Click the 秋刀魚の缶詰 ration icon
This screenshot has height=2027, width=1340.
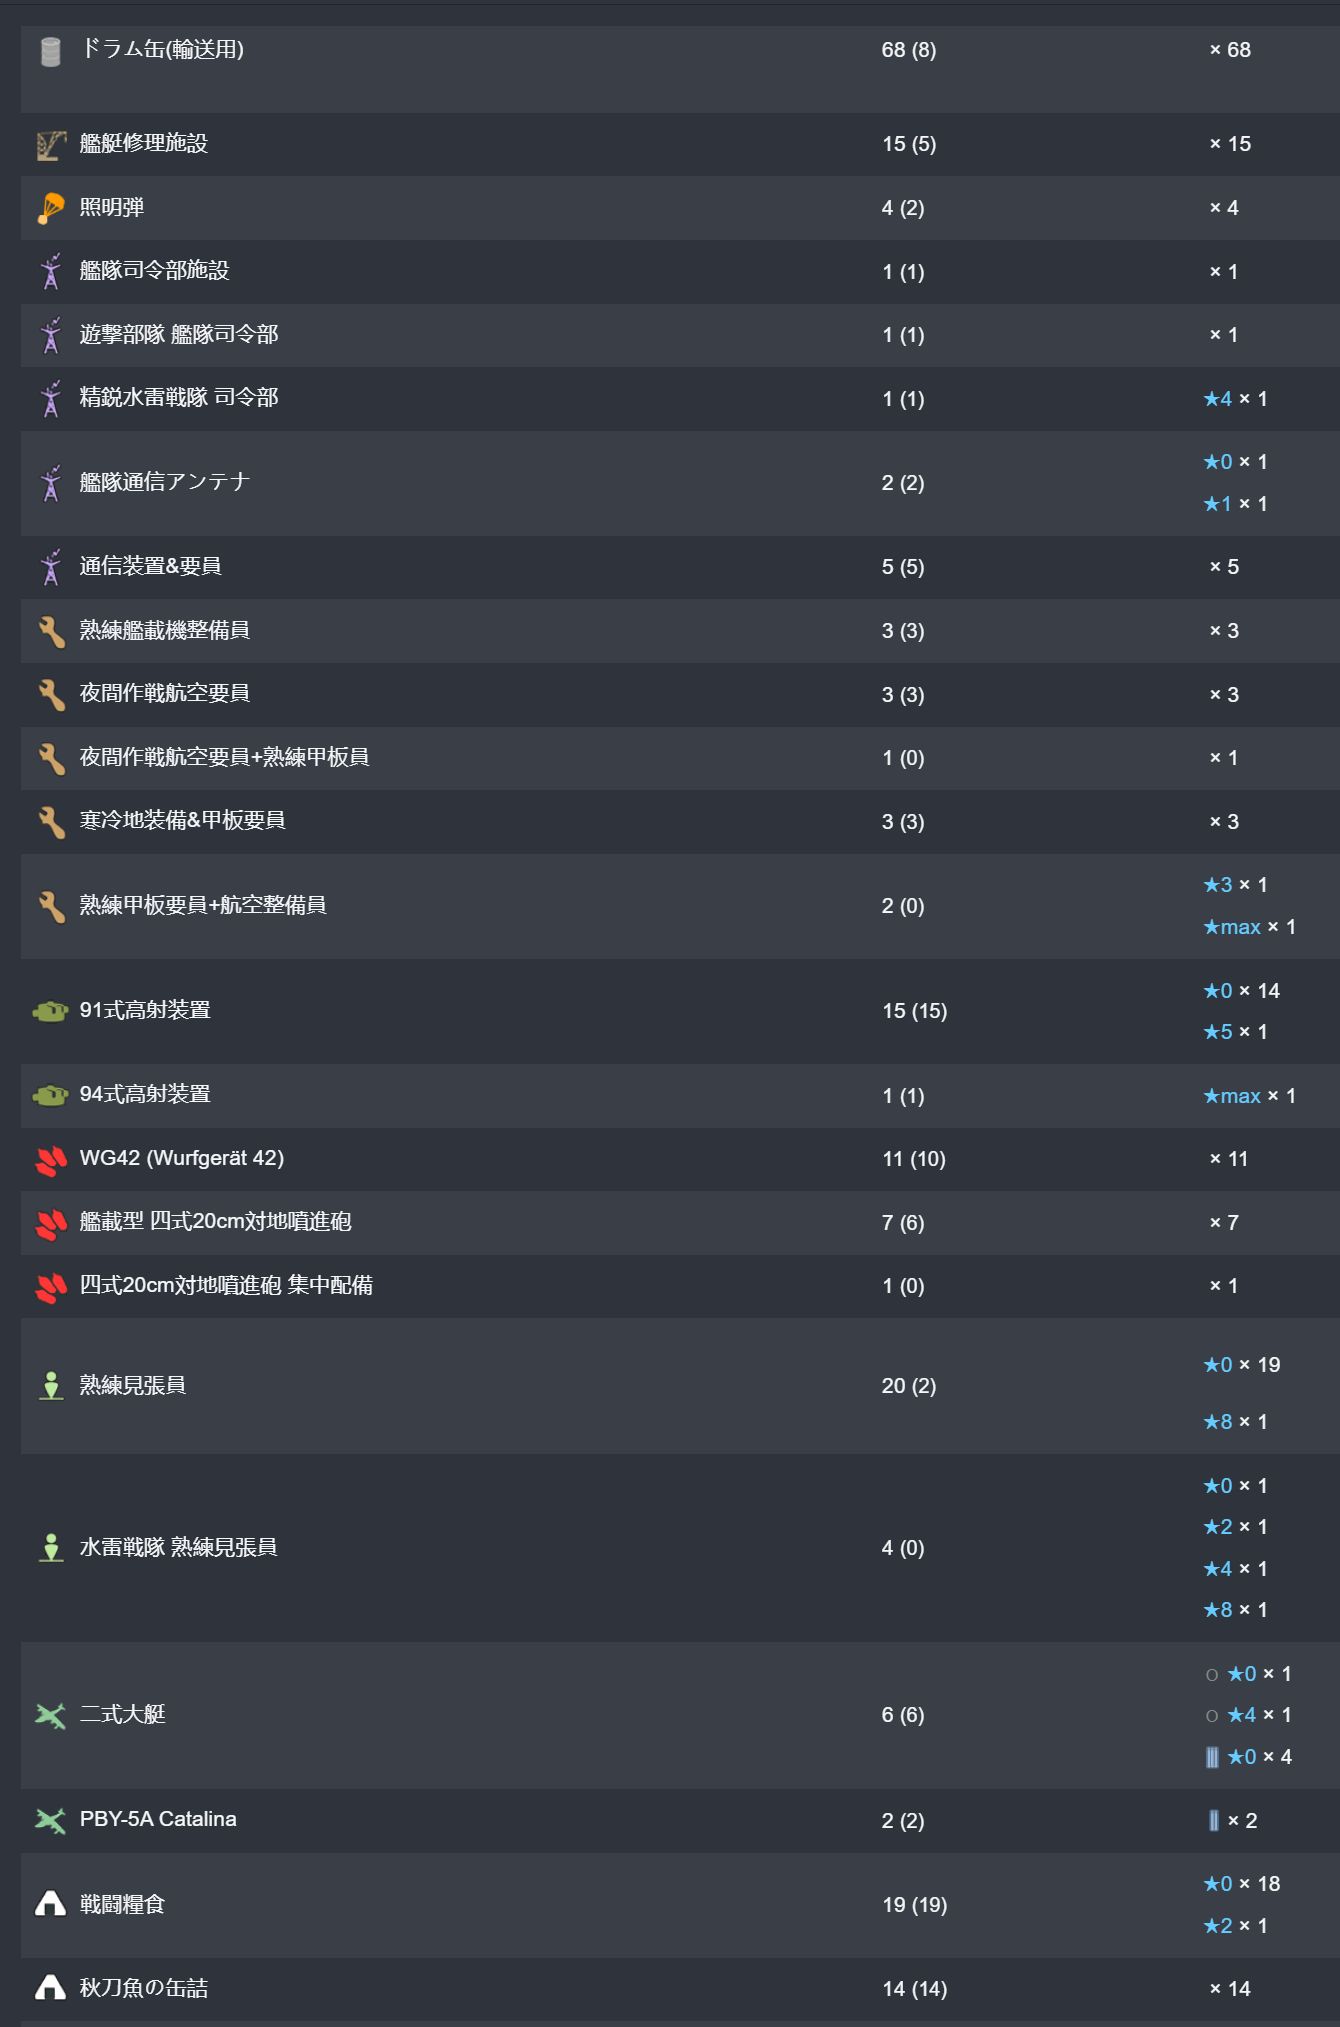pos(50,1989)
